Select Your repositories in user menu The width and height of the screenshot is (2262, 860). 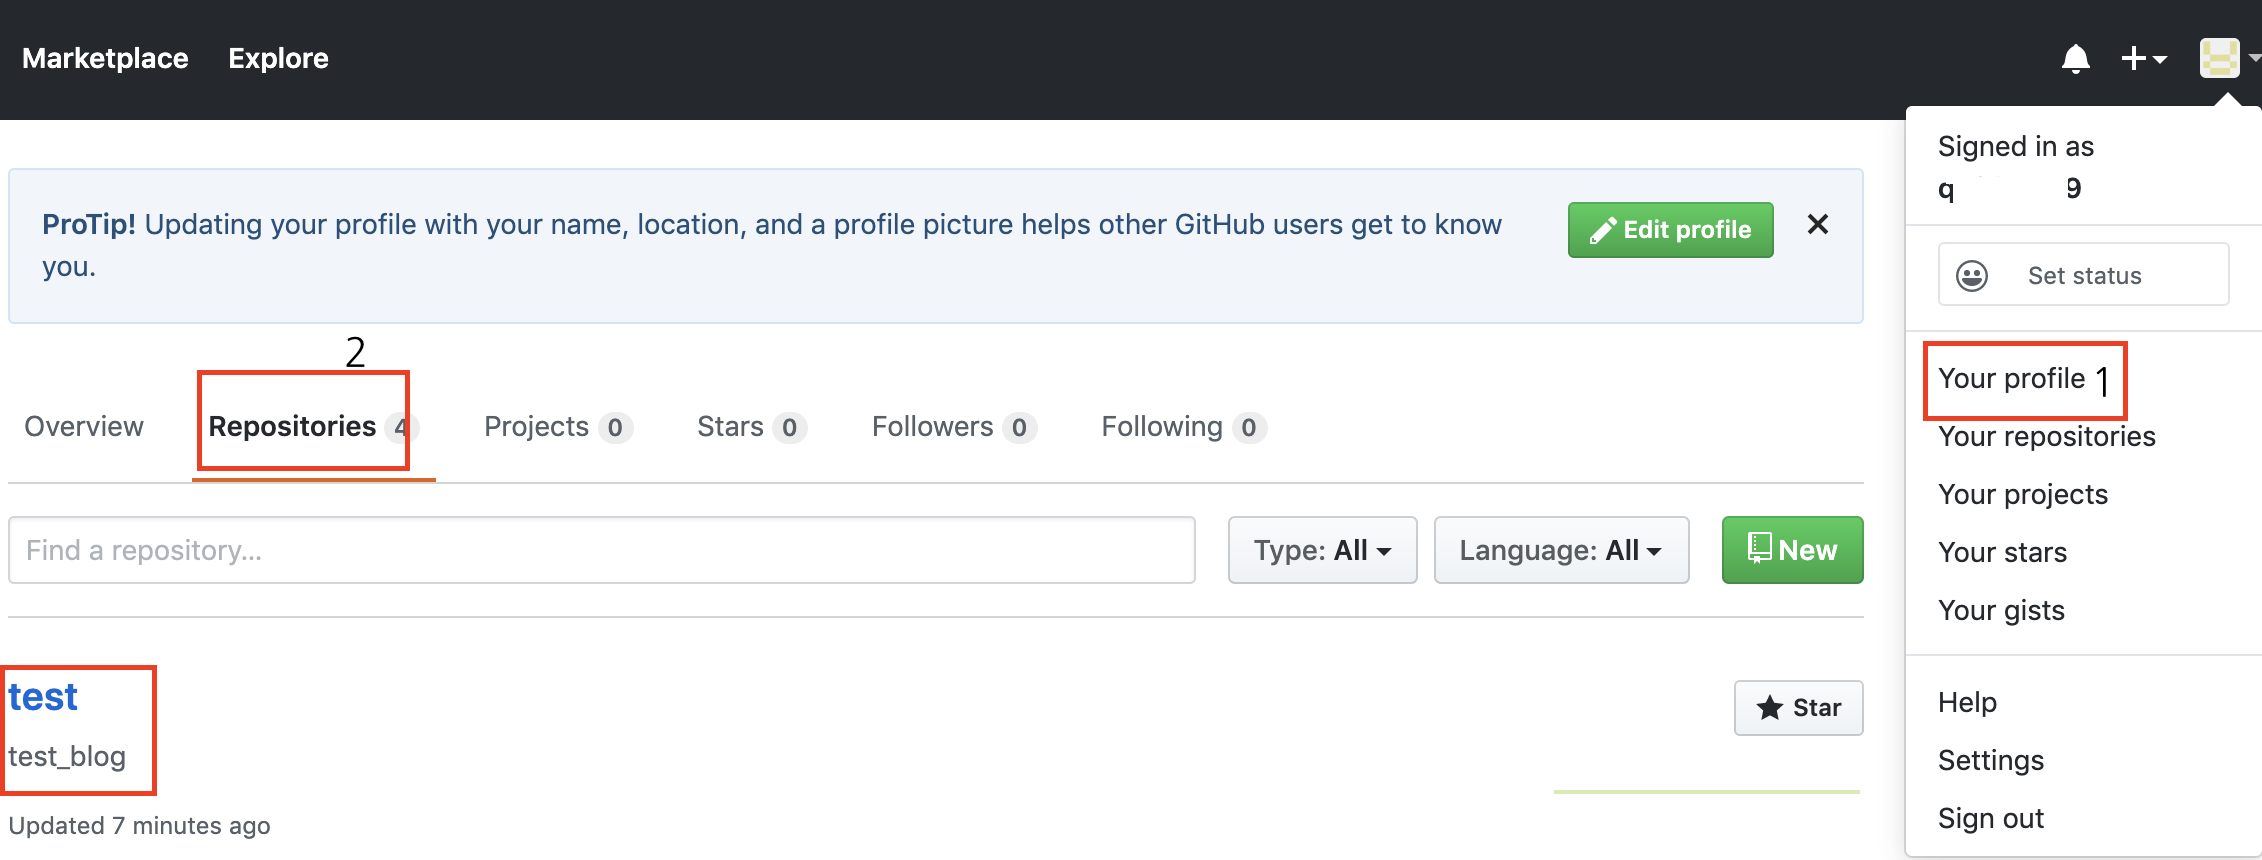point(2046,436)
